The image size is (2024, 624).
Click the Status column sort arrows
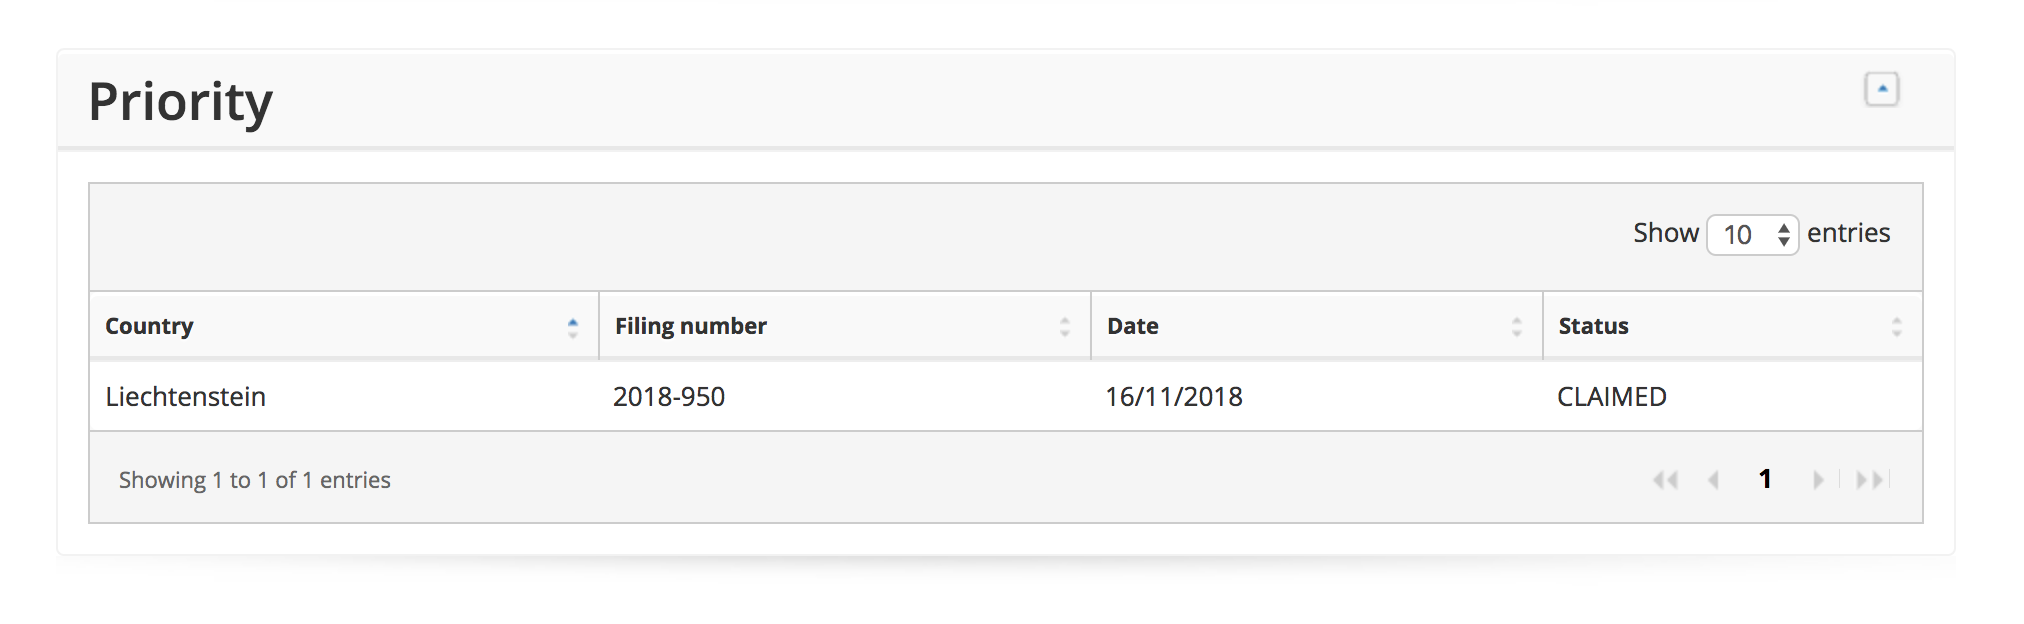coord(1896,327)
